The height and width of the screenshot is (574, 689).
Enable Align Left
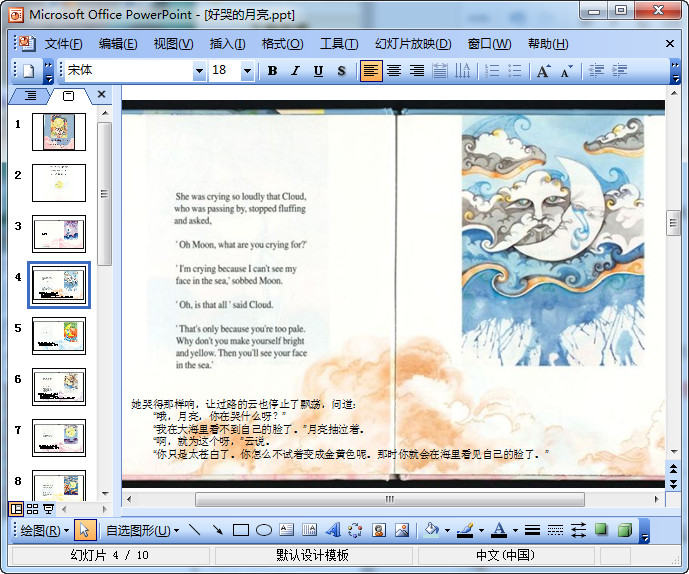coord(371,71)
